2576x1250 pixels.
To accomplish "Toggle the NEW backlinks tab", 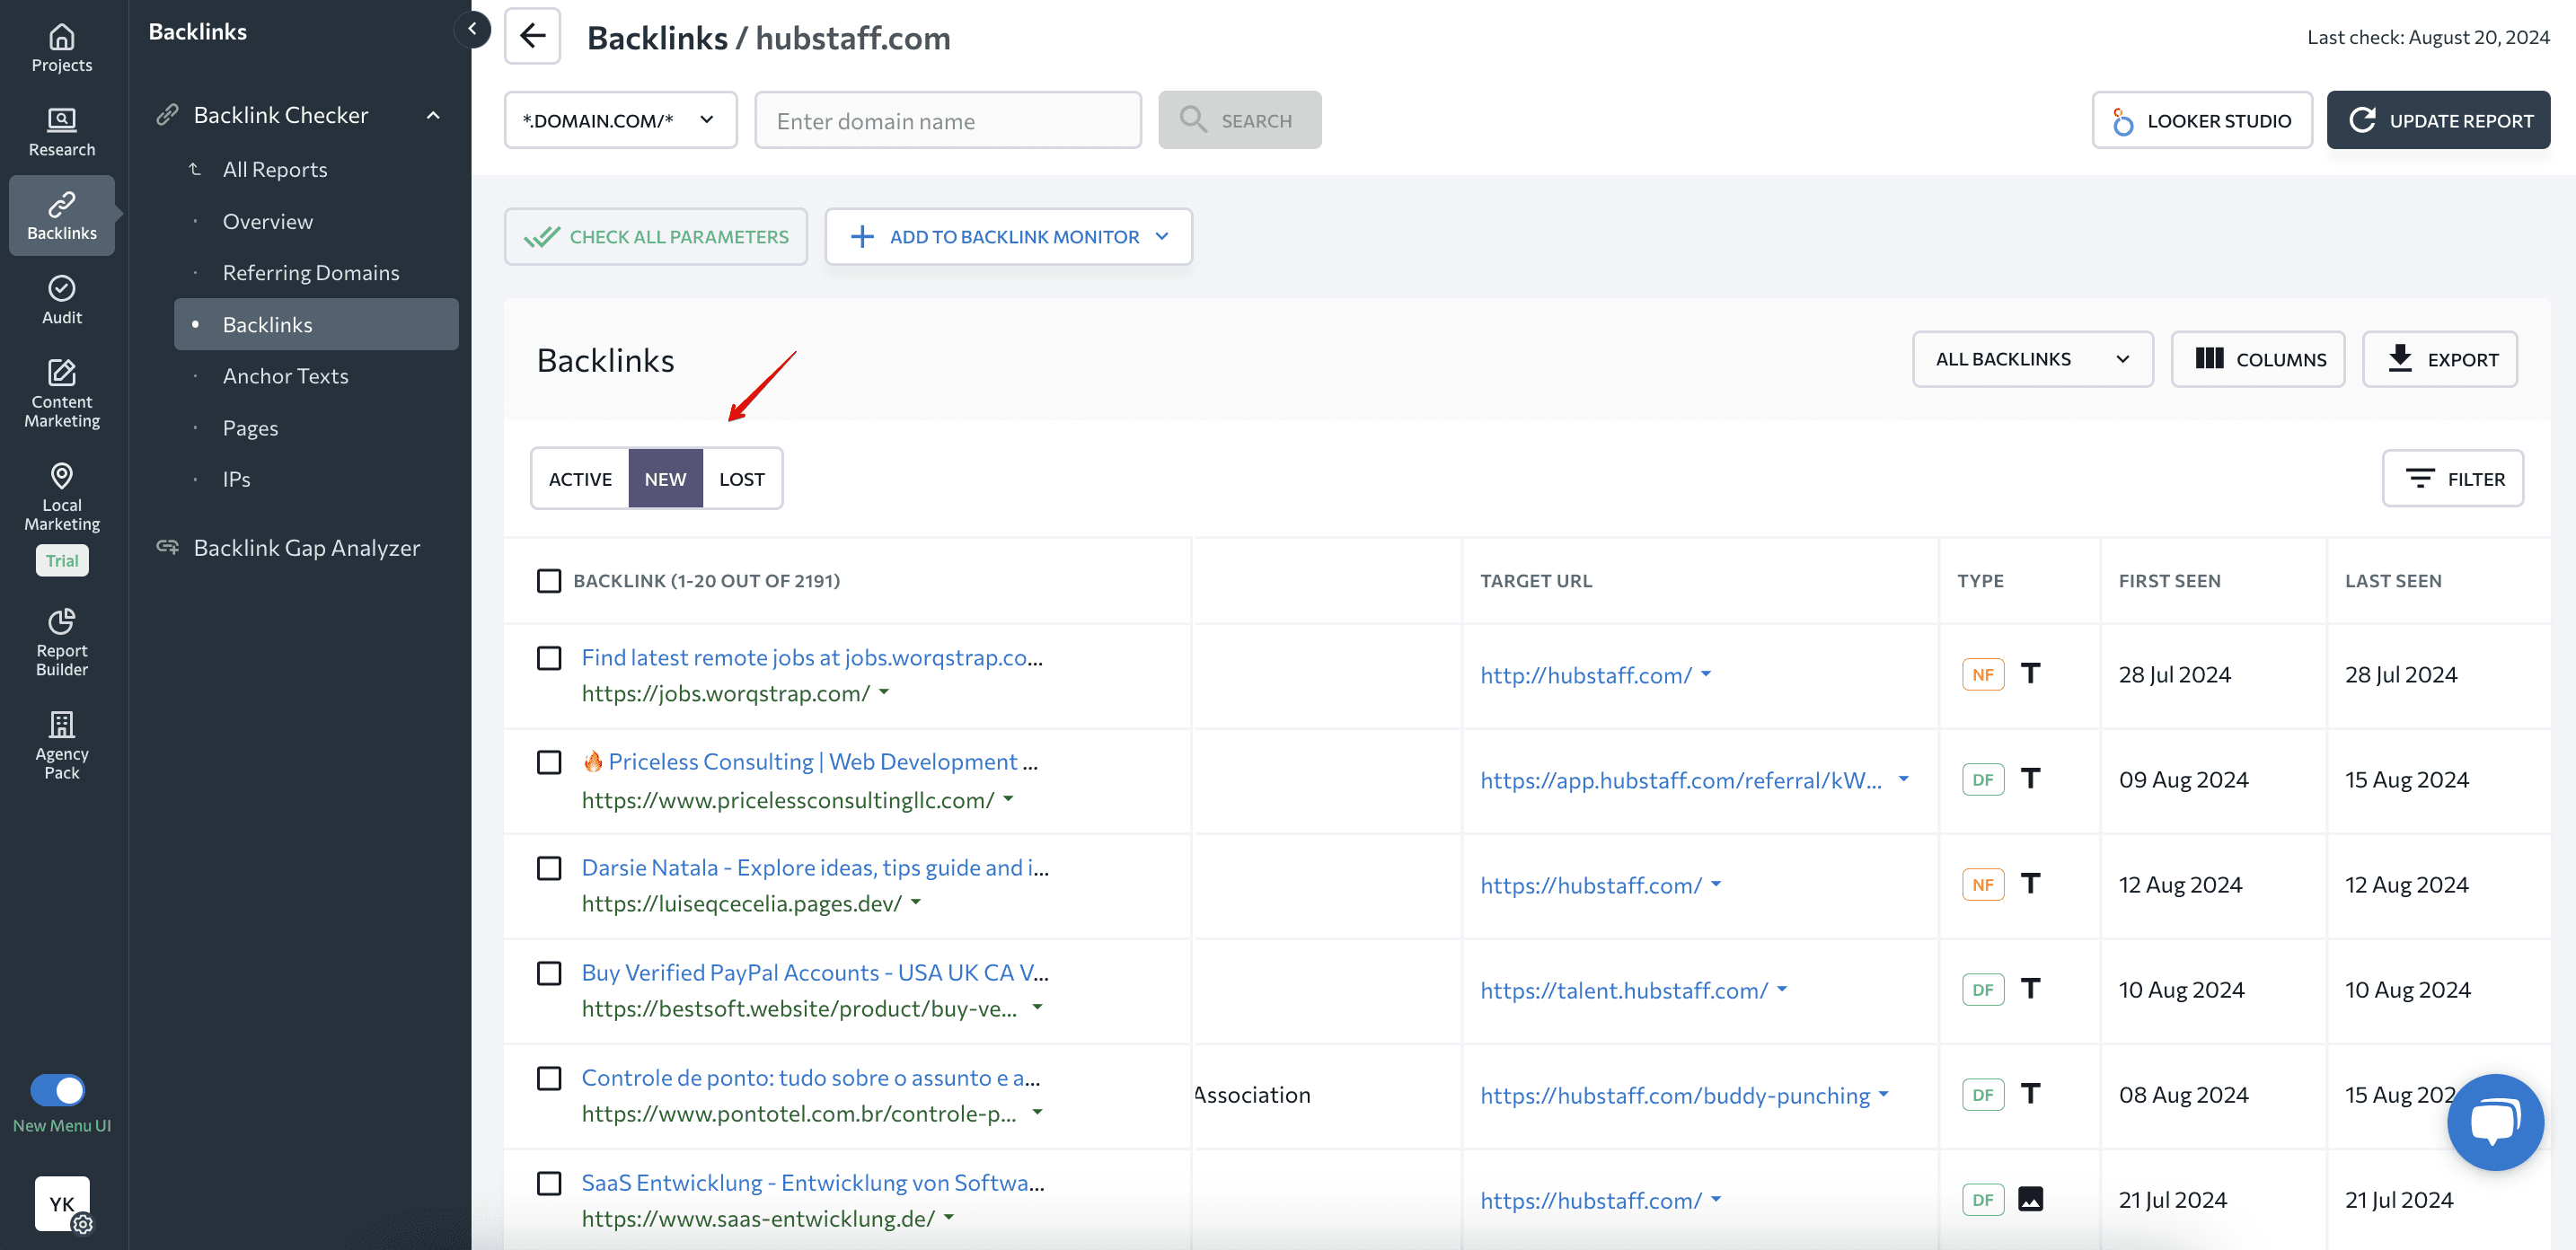I will point(666,476).
